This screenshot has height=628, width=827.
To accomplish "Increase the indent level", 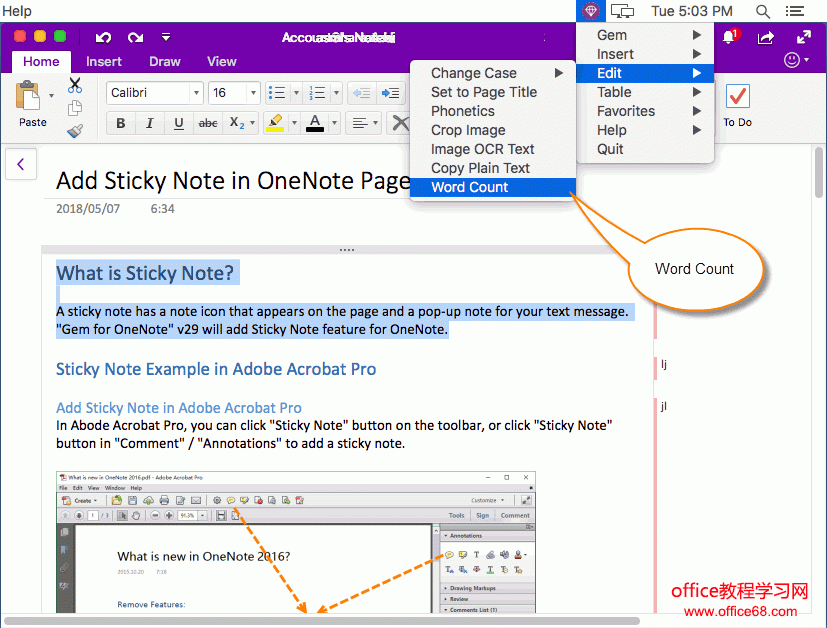I will [x=391, y=93].
